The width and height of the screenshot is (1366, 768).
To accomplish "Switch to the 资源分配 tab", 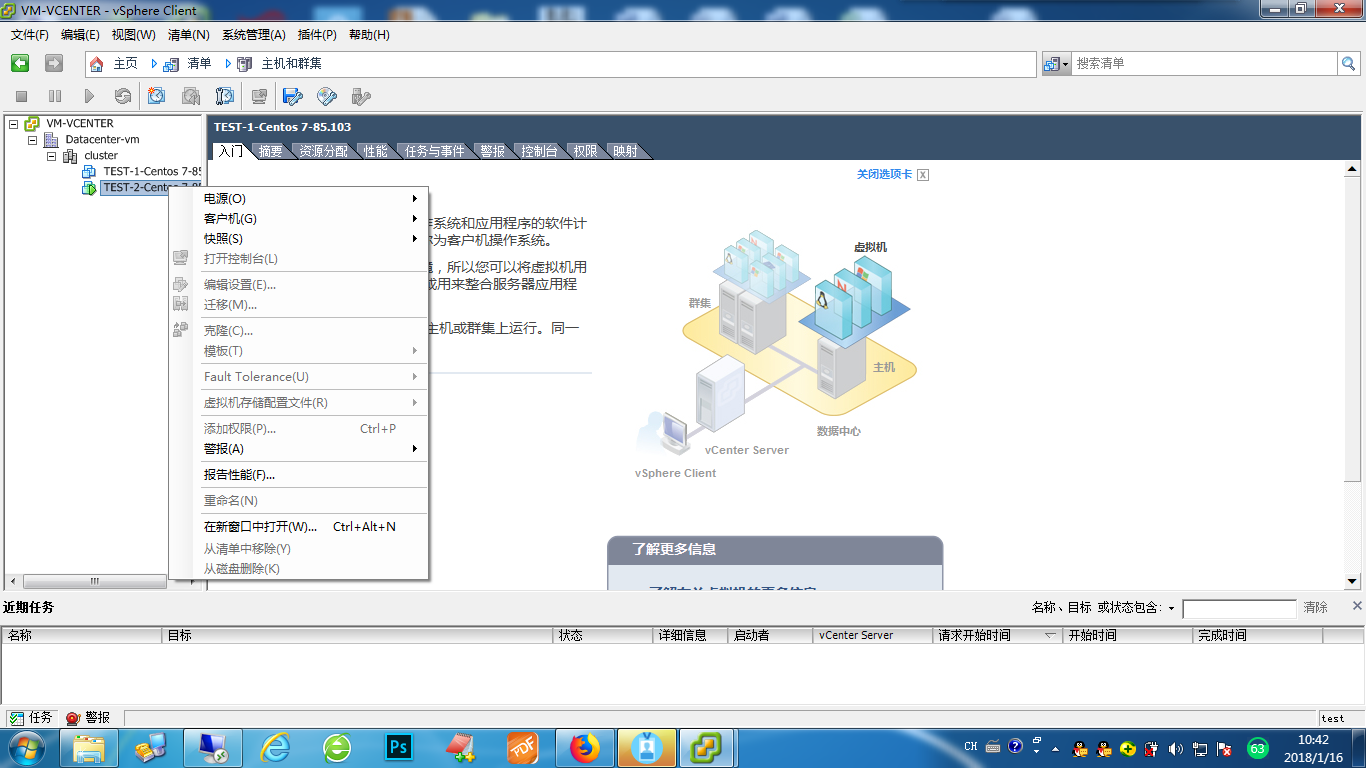I will [324, 151].
